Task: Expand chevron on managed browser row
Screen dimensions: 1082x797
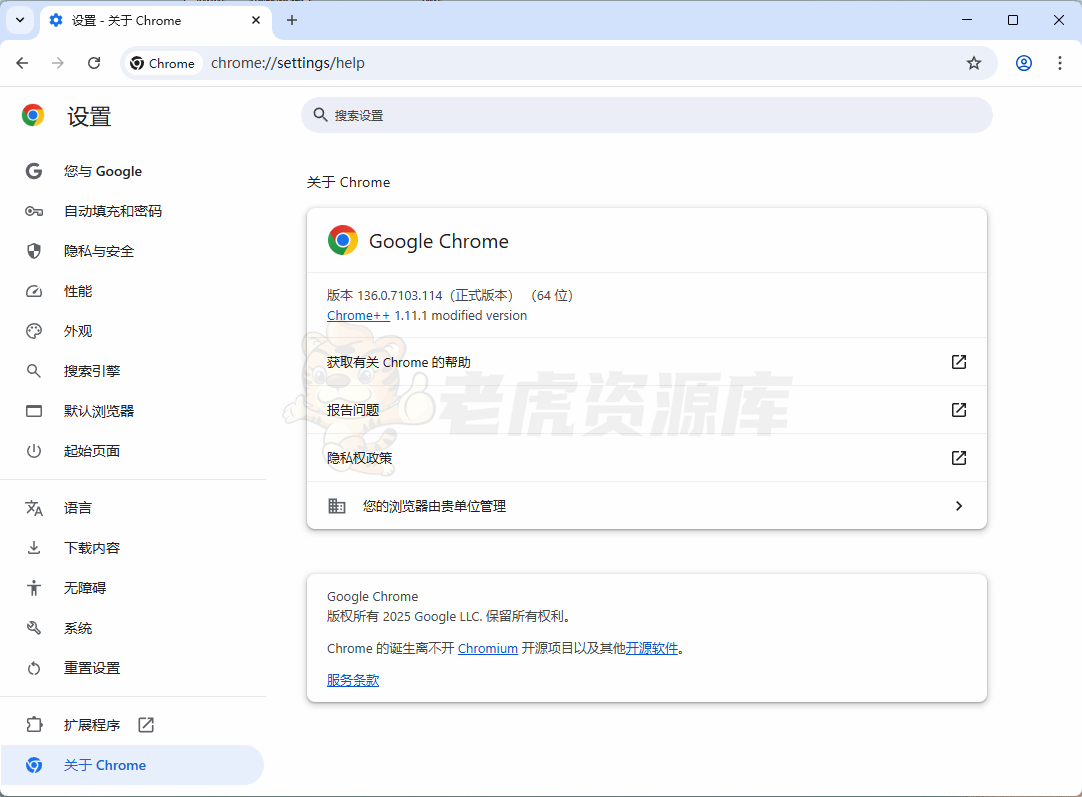Action: tap(958, 506)
